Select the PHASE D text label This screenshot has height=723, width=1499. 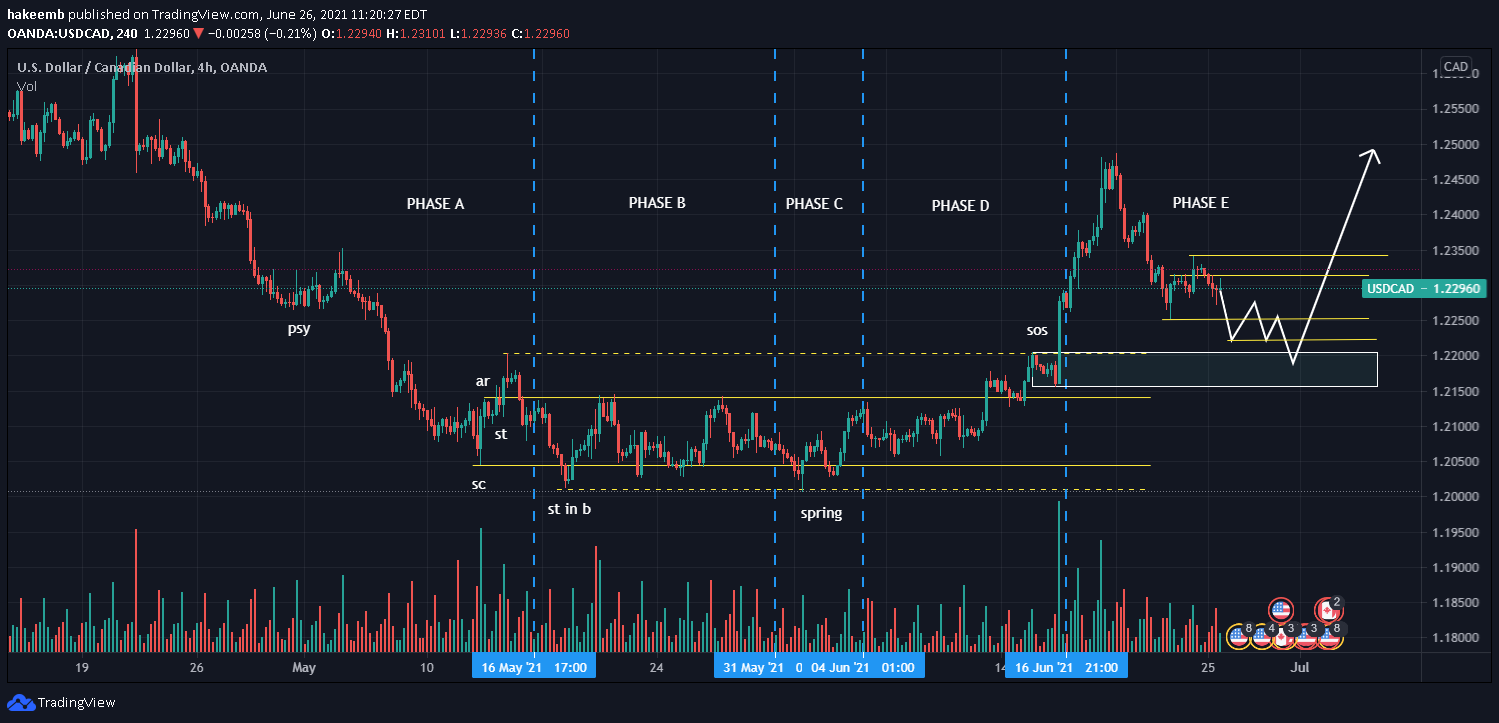click(x=960, y=206)
